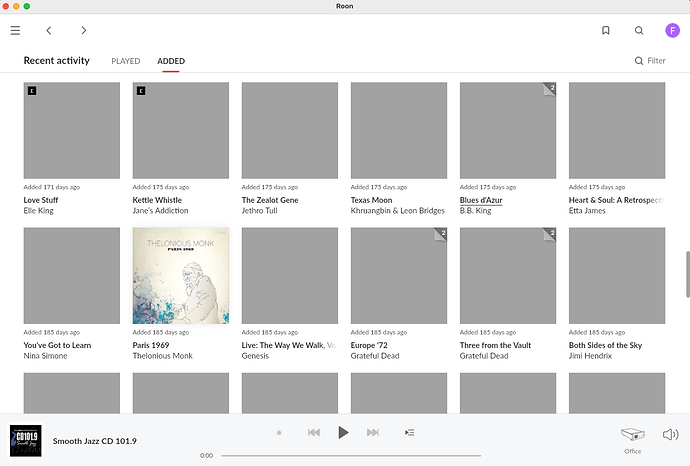This screenshot has height=466, width=690.
Task: Open the Both Sides of the Sky title
Action: [606, 345]
